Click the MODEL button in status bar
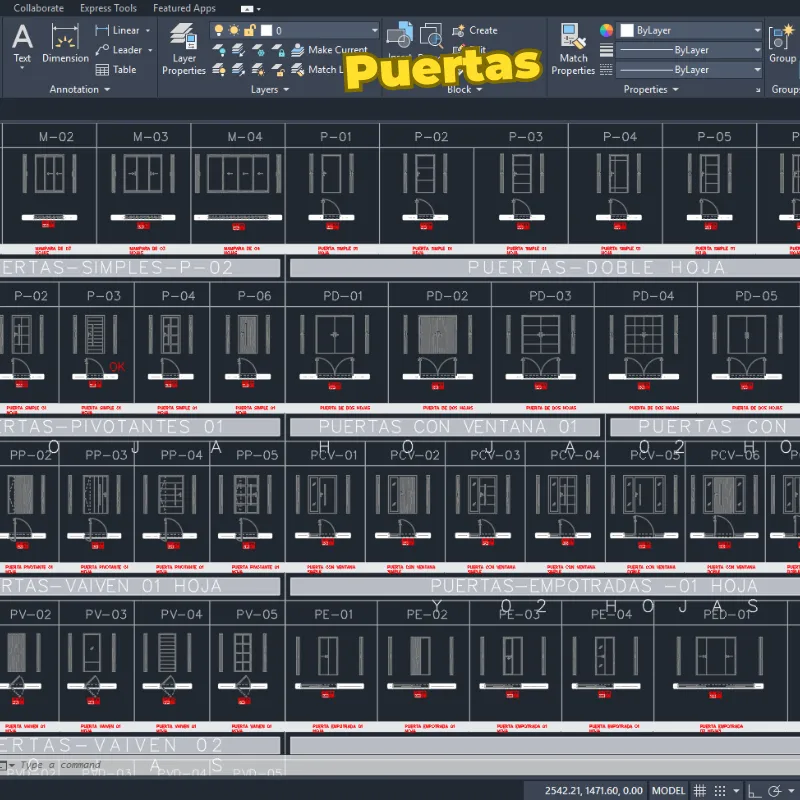This screenshot has width=800, height=800. 668,790
